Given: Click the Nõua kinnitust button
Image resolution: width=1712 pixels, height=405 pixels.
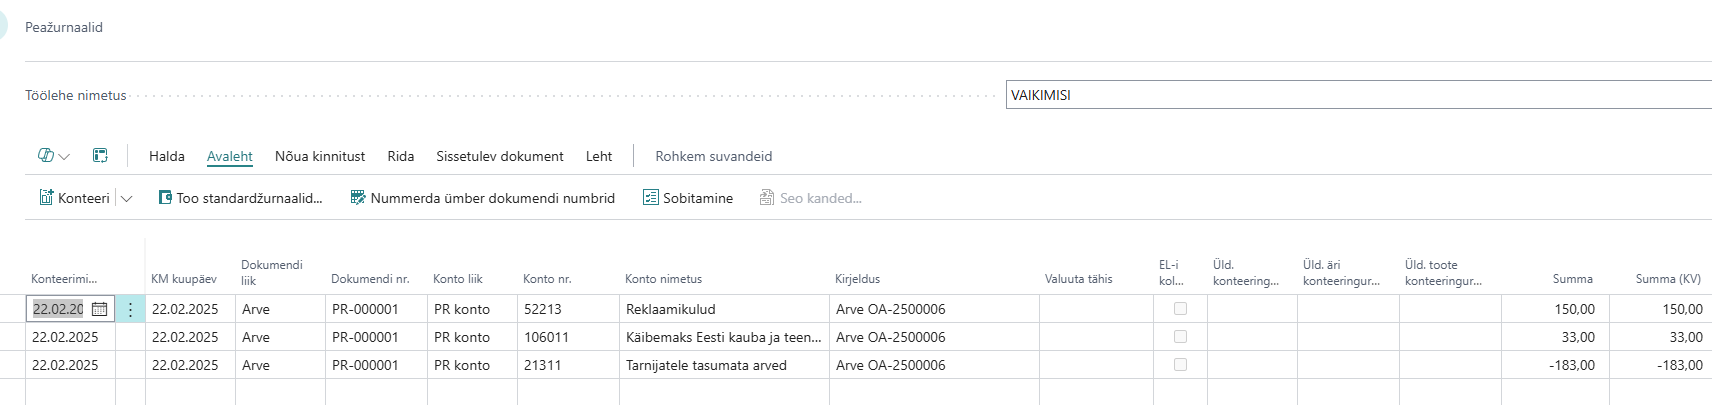Looking at the screenshot, I should (x=320, y=156).
